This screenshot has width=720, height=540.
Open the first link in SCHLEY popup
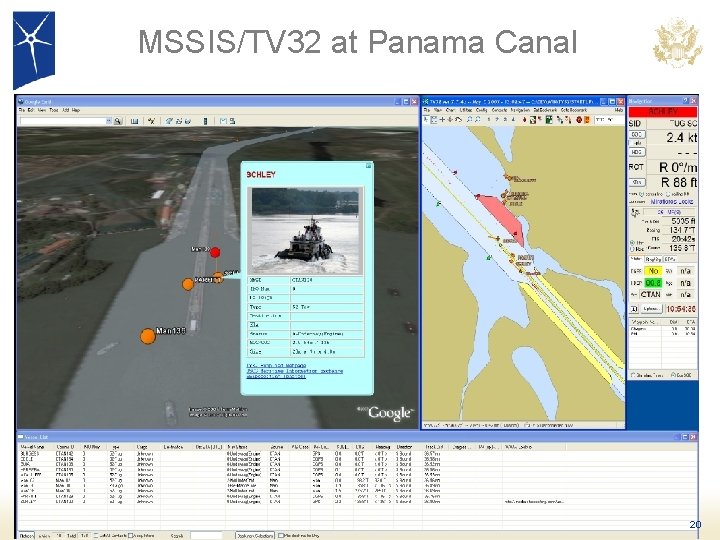point(276,366)
